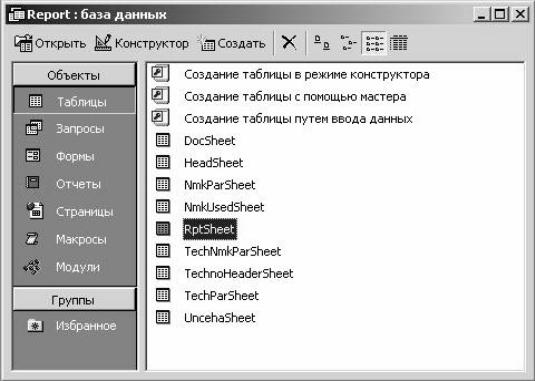Viewport: 535px width, 381px height.
Task: Click the highlighted RptSheet table name
Action: [209, 229]
